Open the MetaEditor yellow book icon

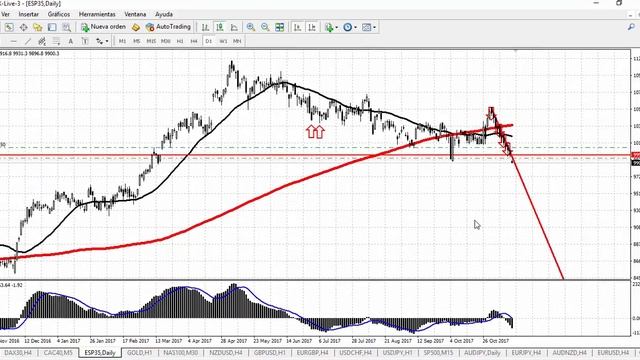click(136, 27)
